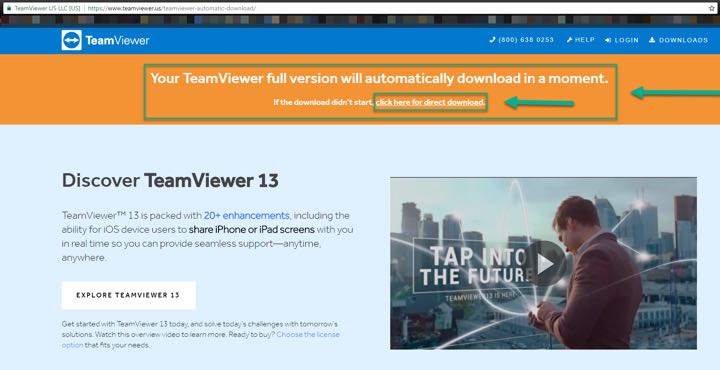Click the automatic download headline text
Image resolution: width=720 pixels, height=370 pixels.
(x=379, y=78)
